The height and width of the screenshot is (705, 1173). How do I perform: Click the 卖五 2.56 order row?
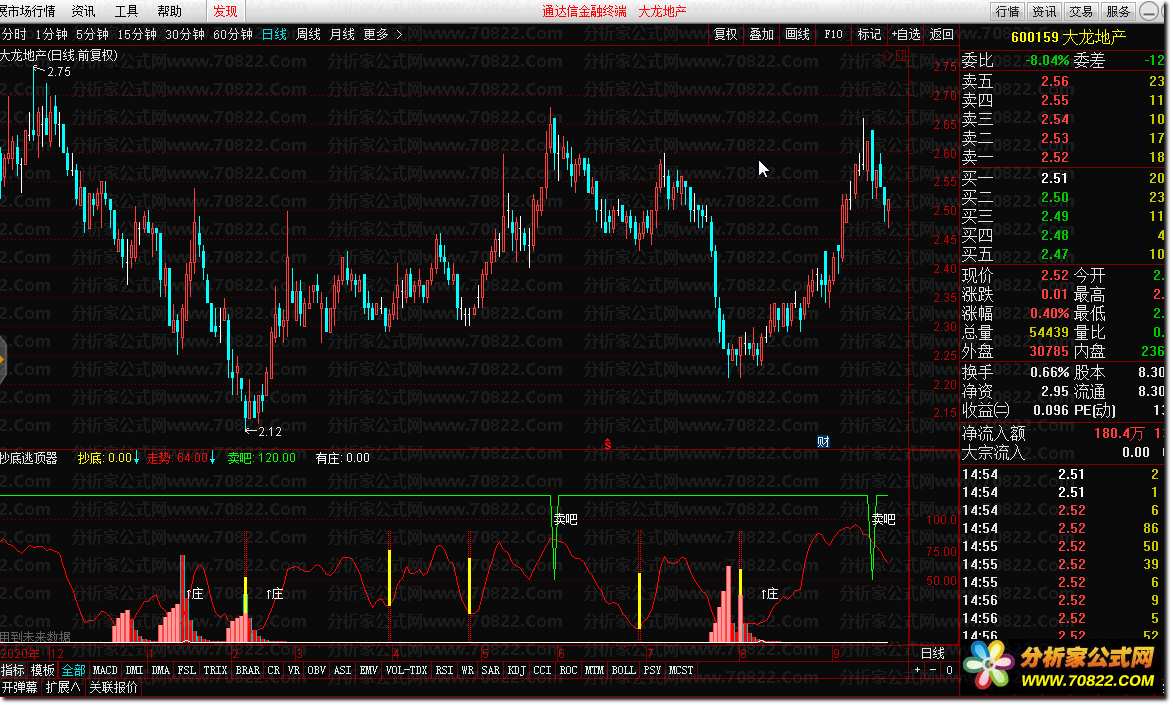coord(1063,81)
